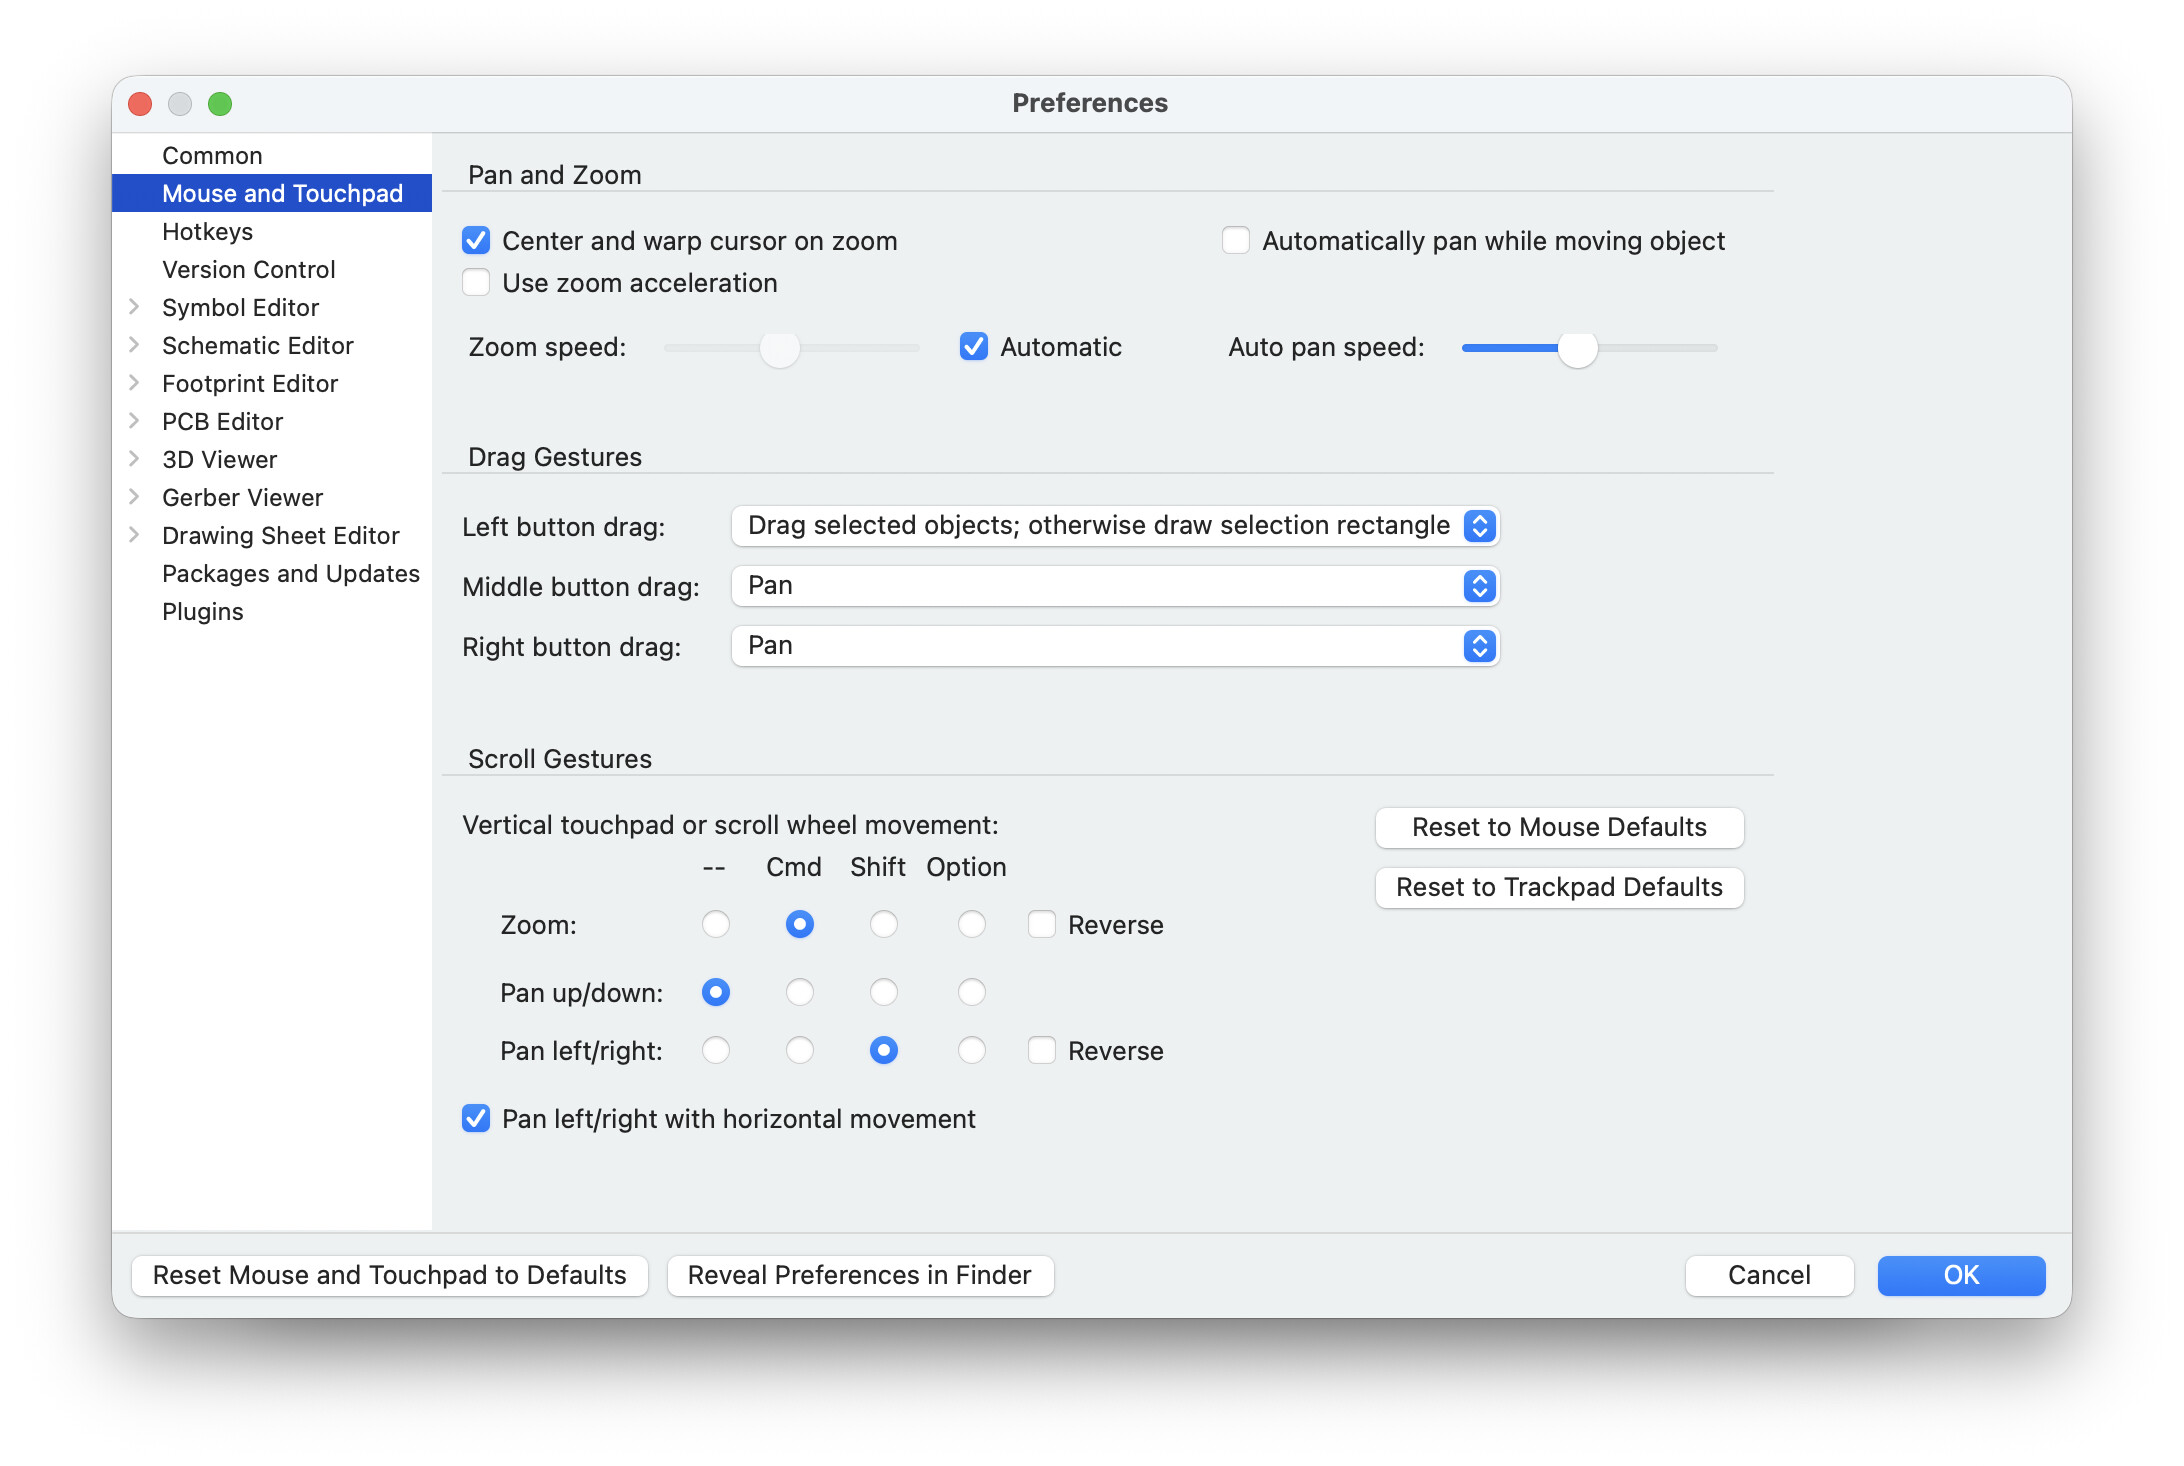Open the Left button drag dropdown

[1114, 526]
